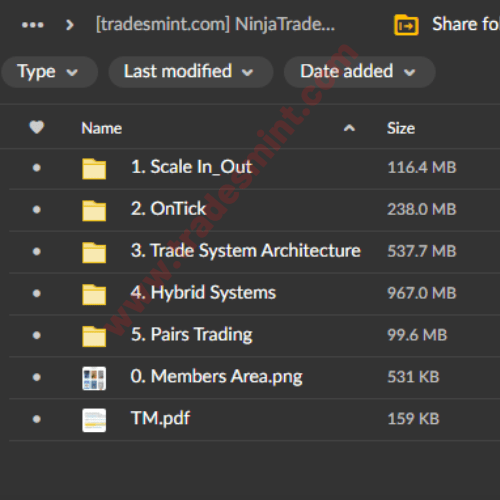Select the 2. OnTick folder name
The width and height of the screenshot is (500, 500).
(168, 209)
